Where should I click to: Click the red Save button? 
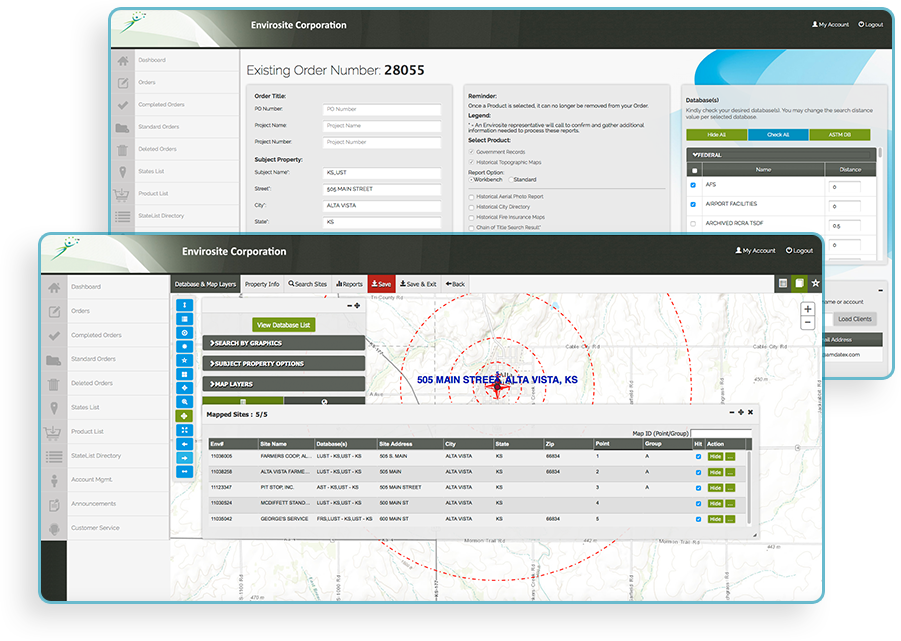381,284
